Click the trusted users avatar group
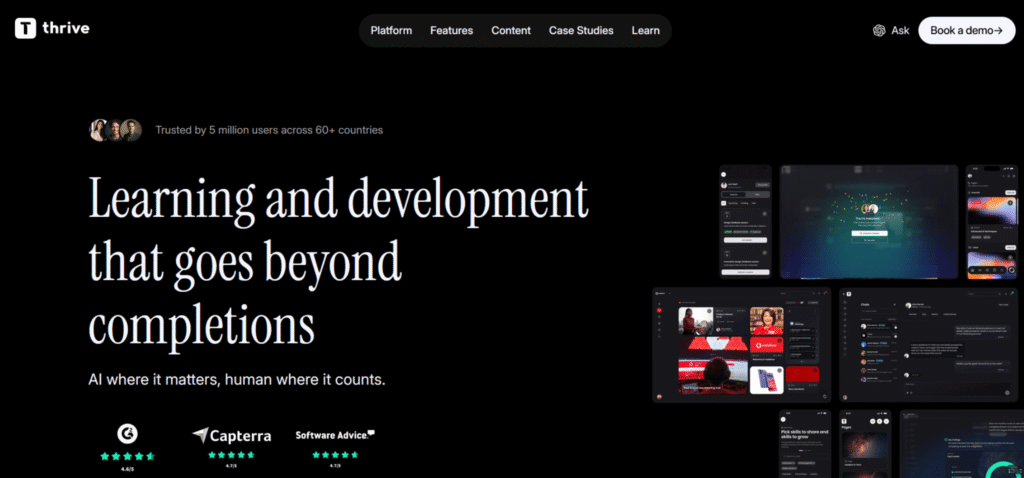The width and height of the screenshot is (1024, 478). click(x=116, y=130)
